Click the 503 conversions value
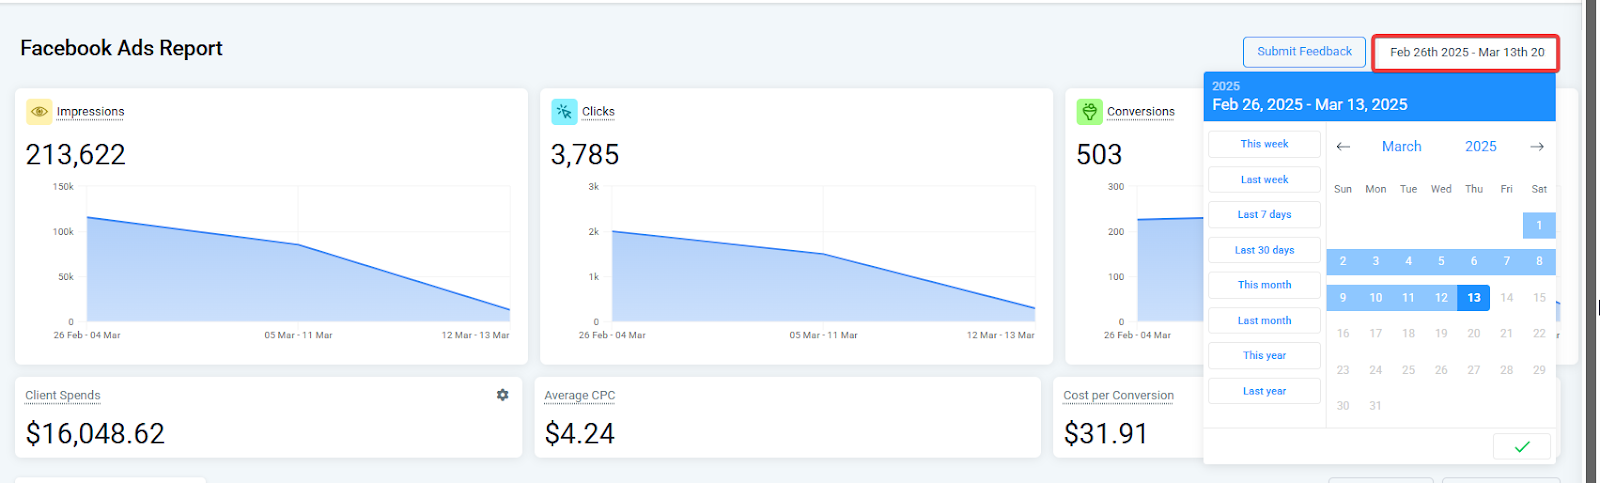This screenshot has height=483, width=1600. click(1099, 154)
